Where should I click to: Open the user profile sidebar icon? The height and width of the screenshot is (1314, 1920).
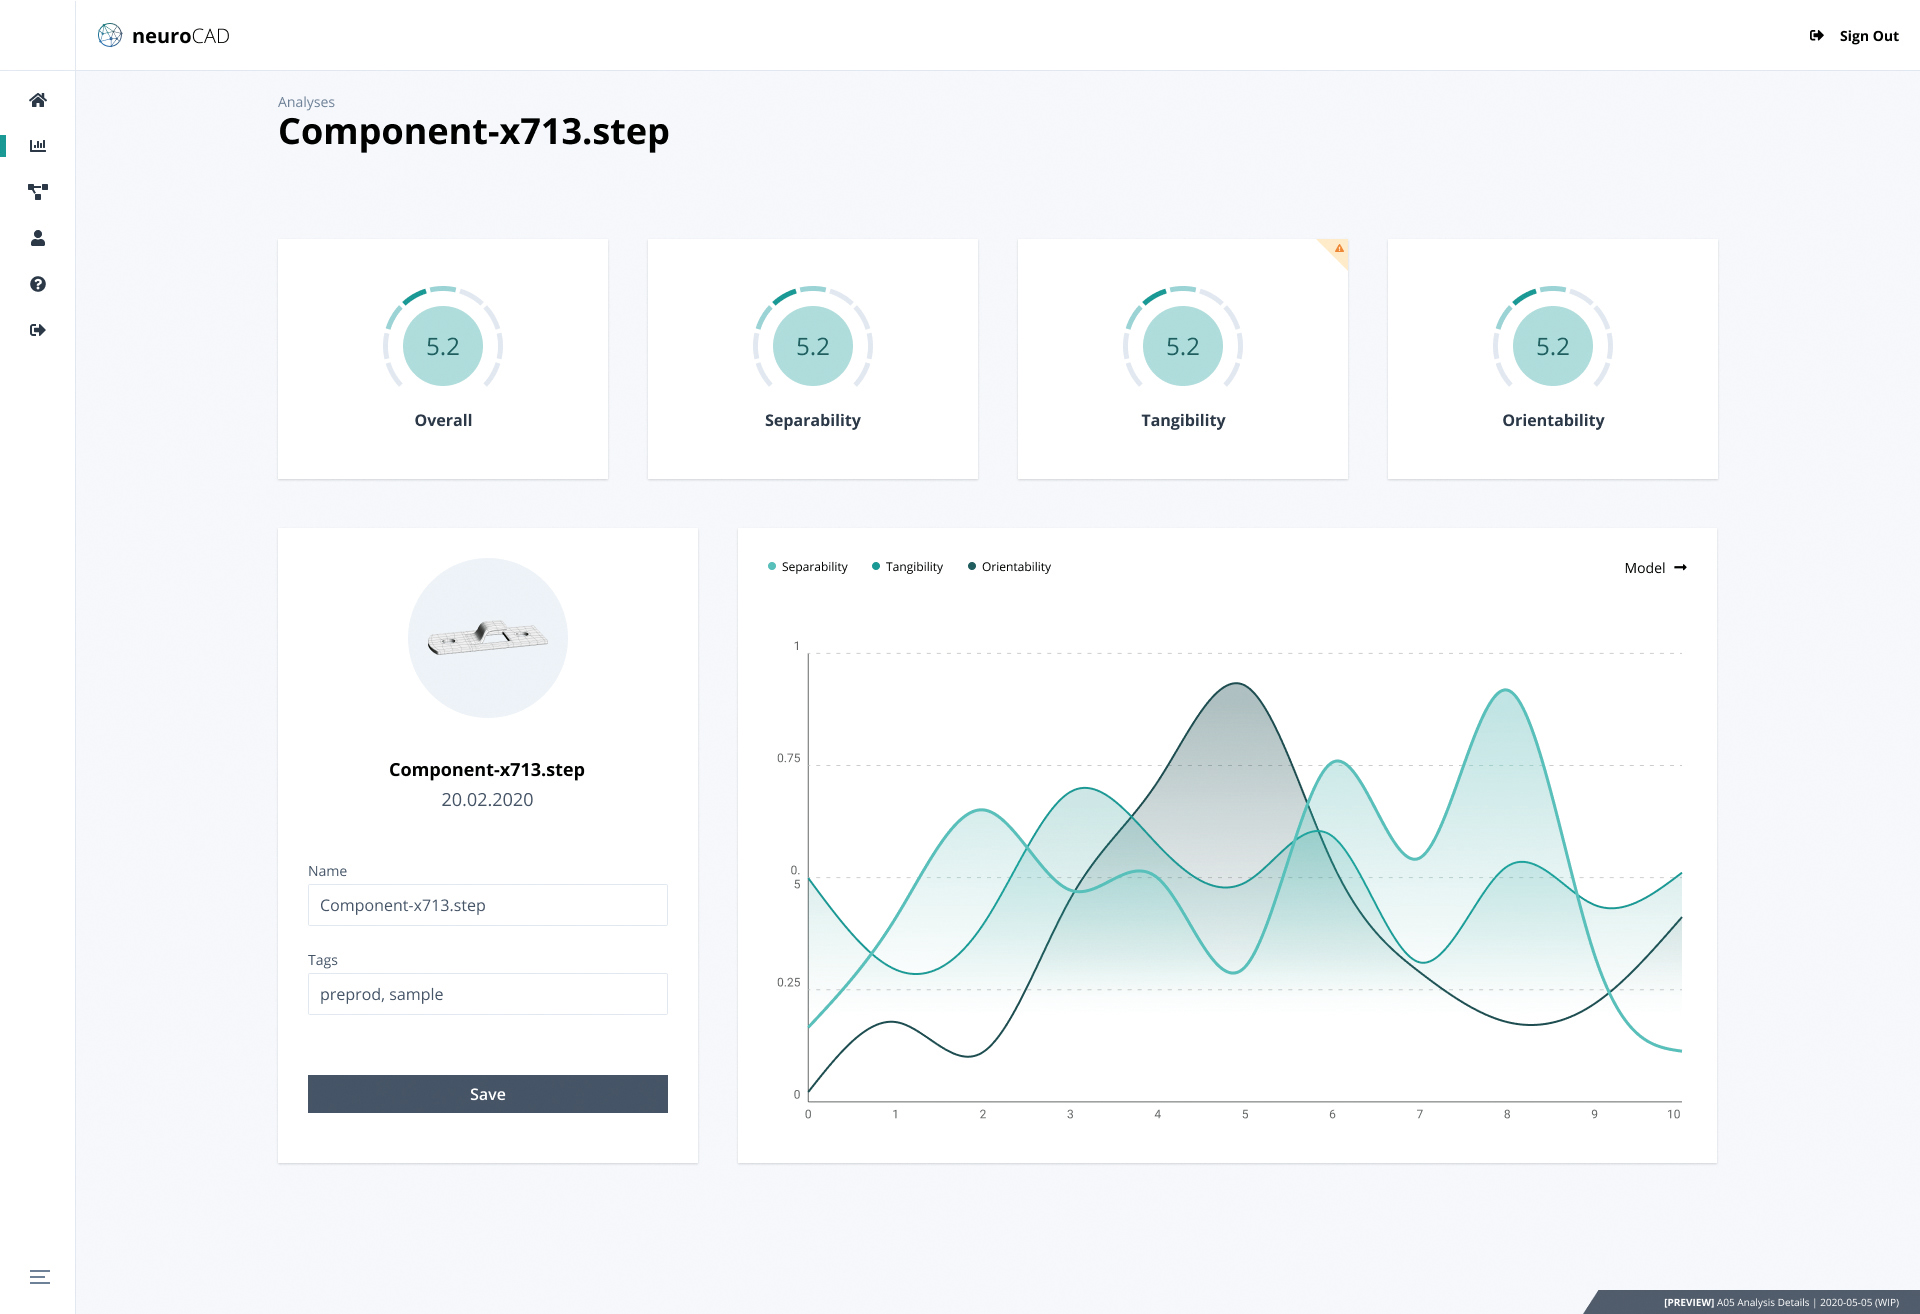pyautogui.click(x=38, y=238)
